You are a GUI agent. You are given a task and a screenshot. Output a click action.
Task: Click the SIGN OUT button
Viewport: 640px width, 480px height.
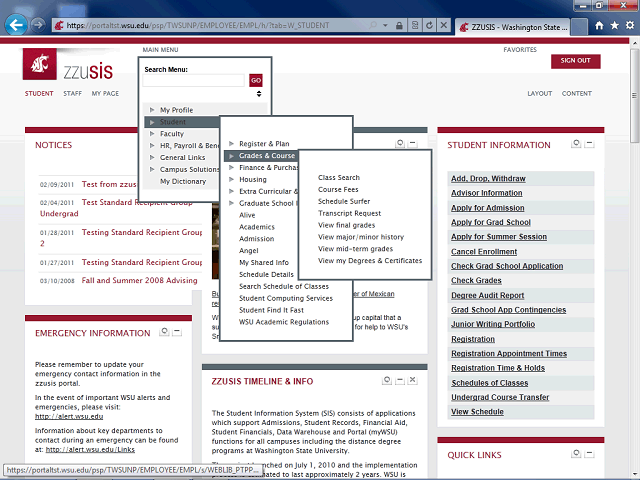pos(576,61)
